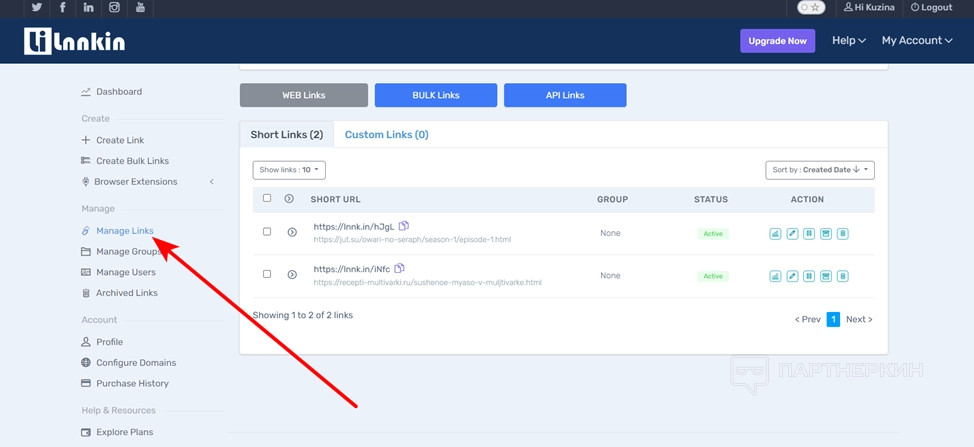View statistics for lnnk.in/iNfc link
The image size is (974, 447).
pyautogui.click(x=775, y=276)
